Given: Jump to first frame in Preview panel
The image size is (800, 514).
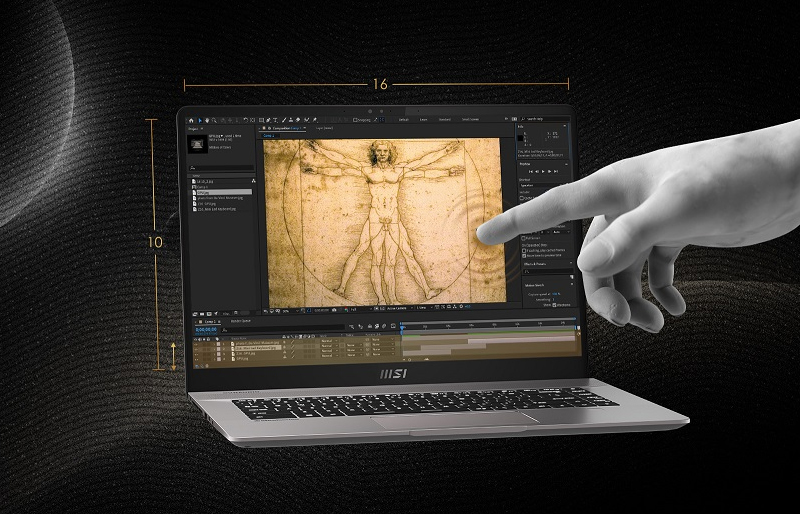Looking at the screenshot, I should [529, 171].
